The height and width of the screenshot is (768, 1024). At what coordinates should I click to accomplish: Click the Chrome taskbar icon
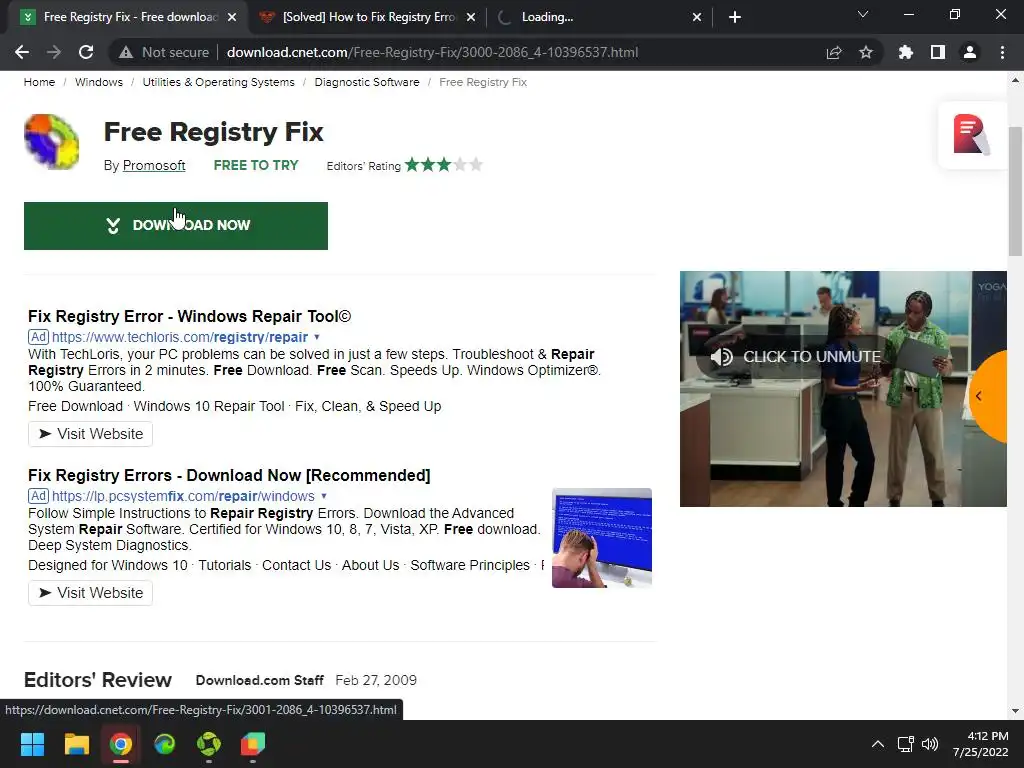(121, 744)
